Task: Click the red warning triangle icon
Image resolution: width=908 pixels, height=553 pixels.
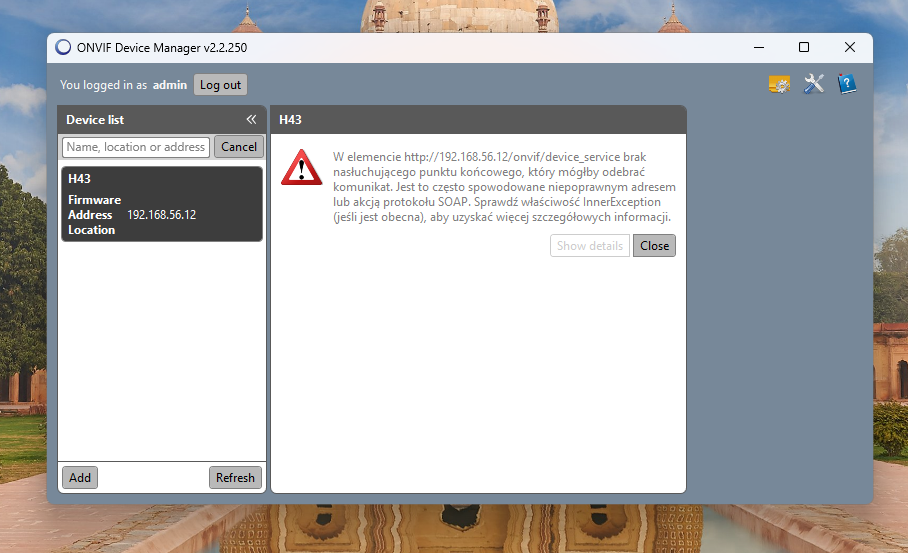Action: click(301, 167)
